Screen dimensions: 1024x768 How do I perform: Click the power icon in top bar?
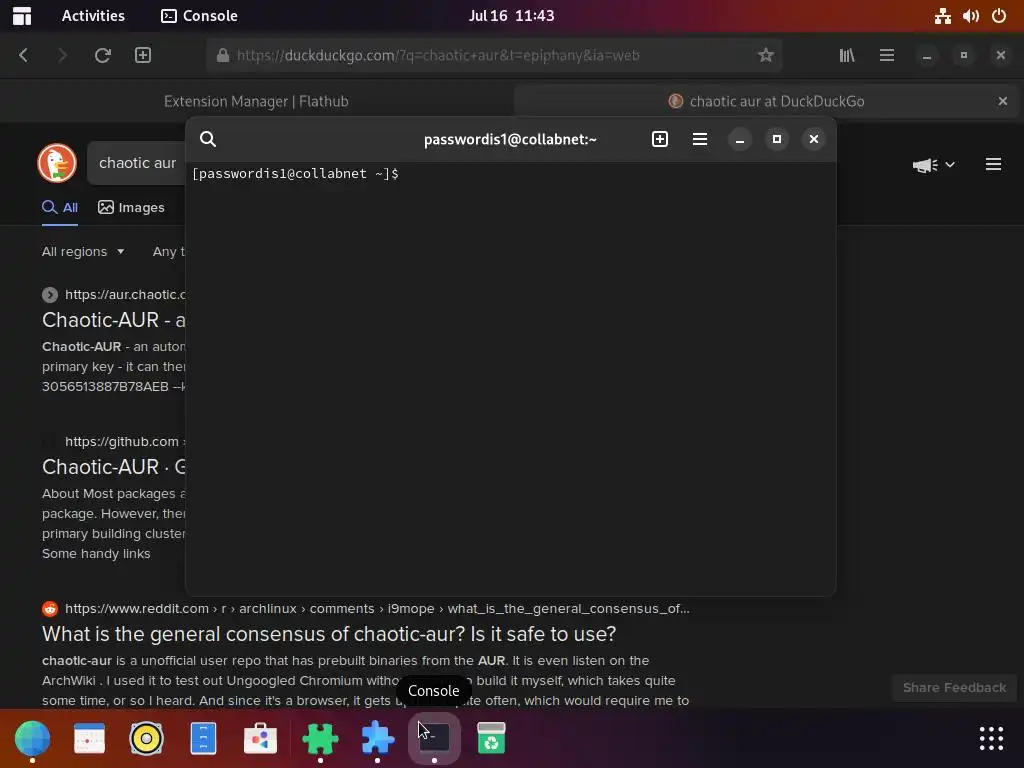pos(999,16)
